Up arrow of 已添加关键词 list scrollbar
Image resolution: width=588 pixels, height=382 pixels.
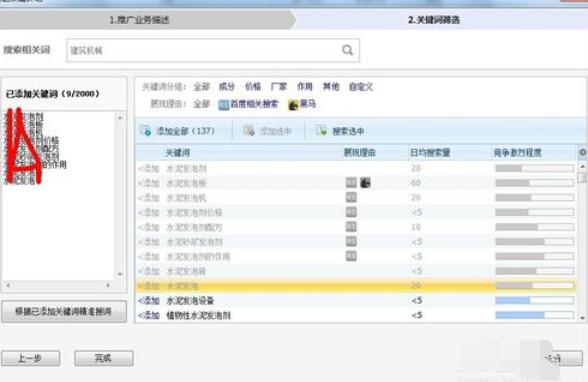pos(120,118)
